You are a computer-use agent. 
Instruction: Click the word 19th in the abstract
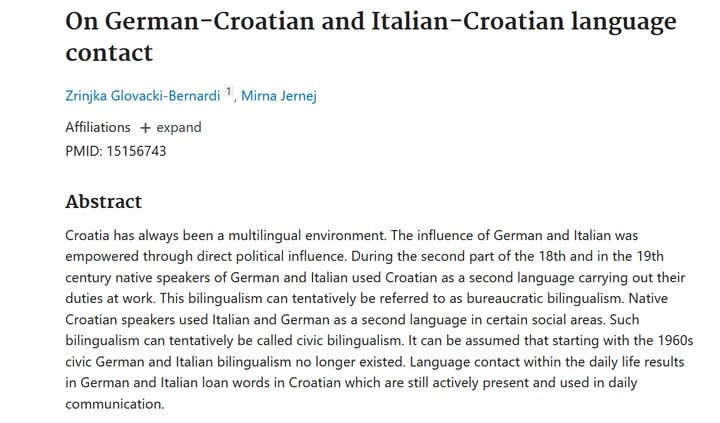click(650, 256)
